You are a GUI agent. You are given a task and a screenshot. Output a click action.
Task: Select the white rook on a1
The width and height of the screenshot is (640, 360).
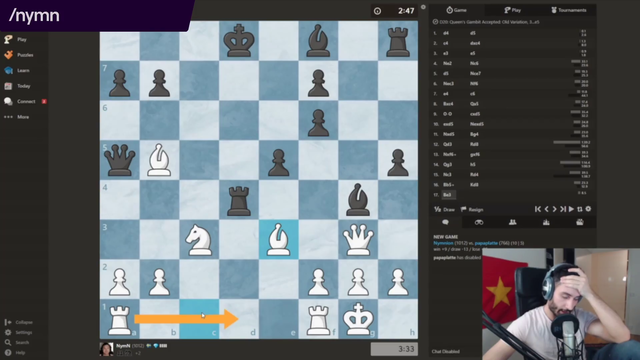120,319
